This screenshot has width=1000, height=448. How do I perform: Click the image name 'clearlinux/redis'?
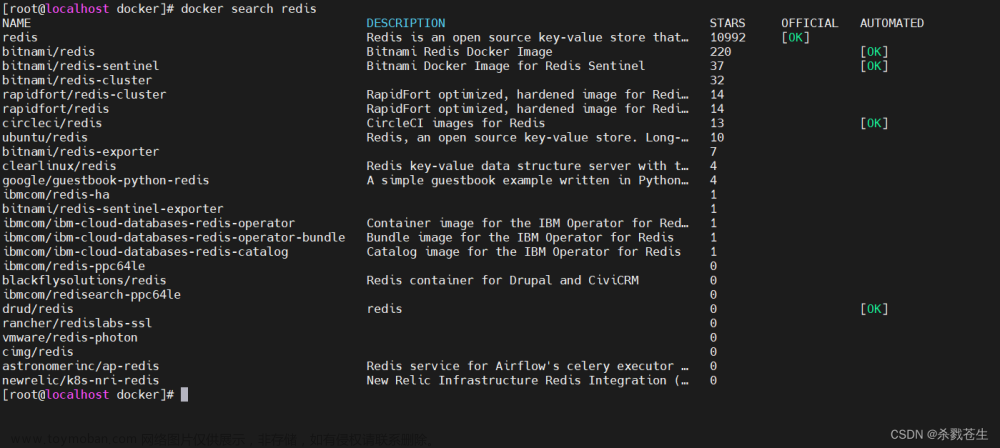coord(59,166)
